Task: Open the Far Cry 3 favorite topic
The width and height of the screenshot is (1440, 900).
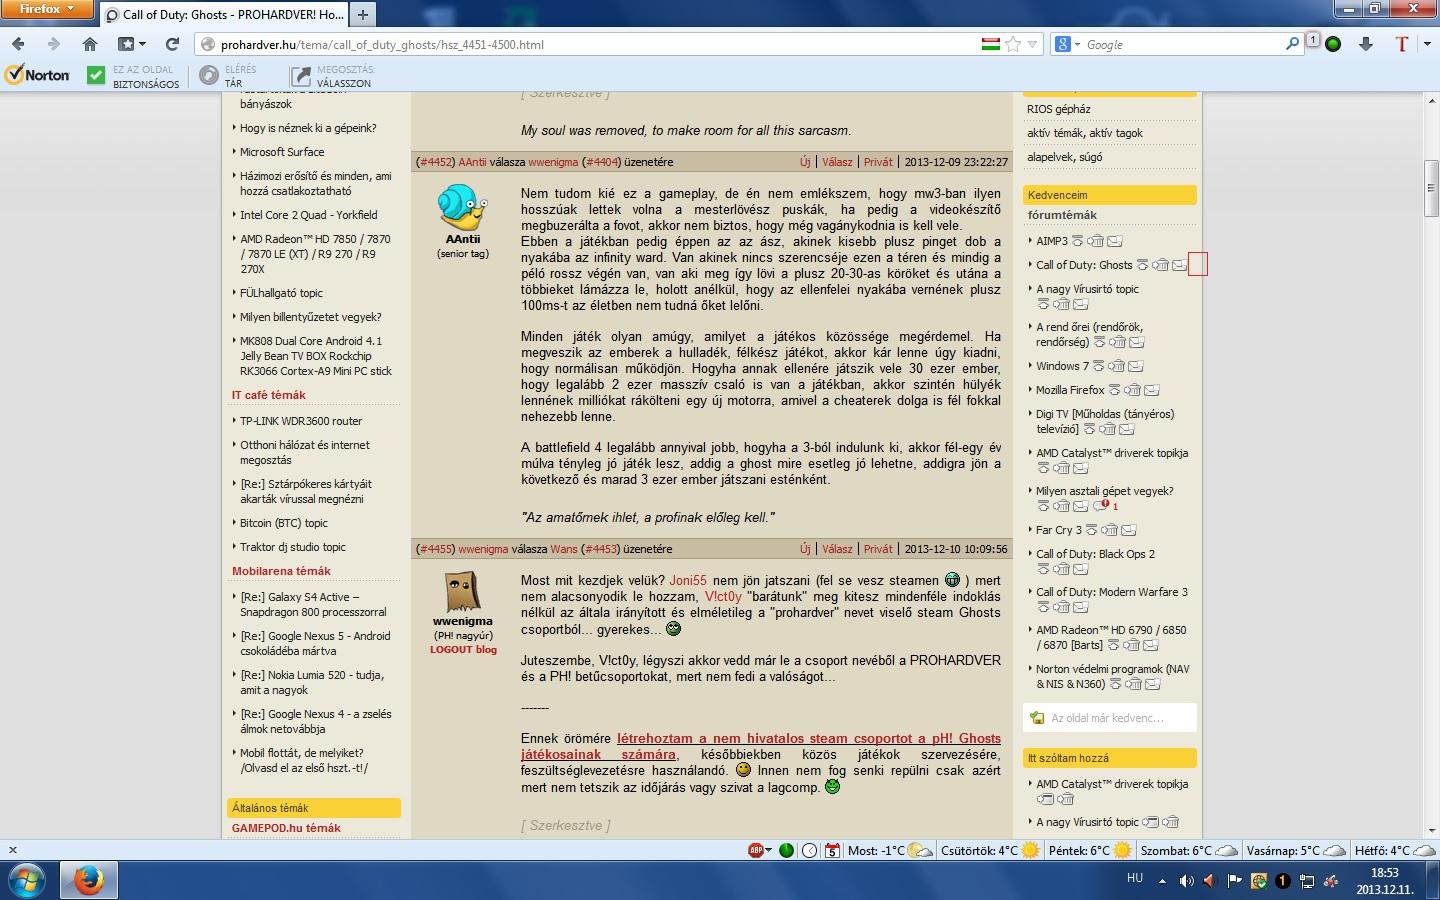Action: point(1059,530)
